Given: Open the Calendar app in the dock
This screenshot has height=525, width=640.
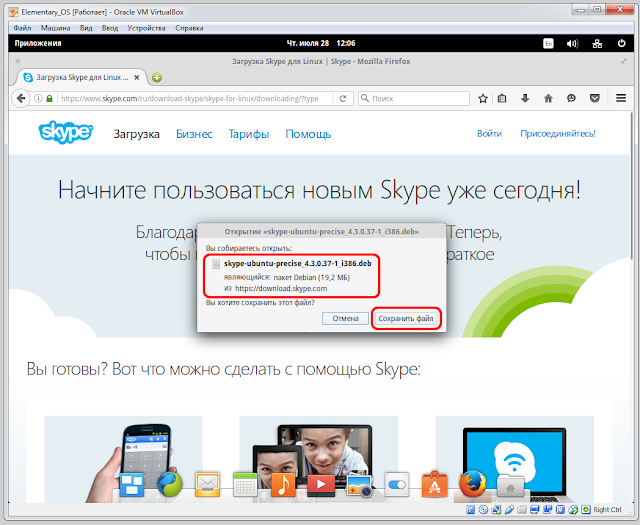Looking at the screenshot, I should pos(245,485).
